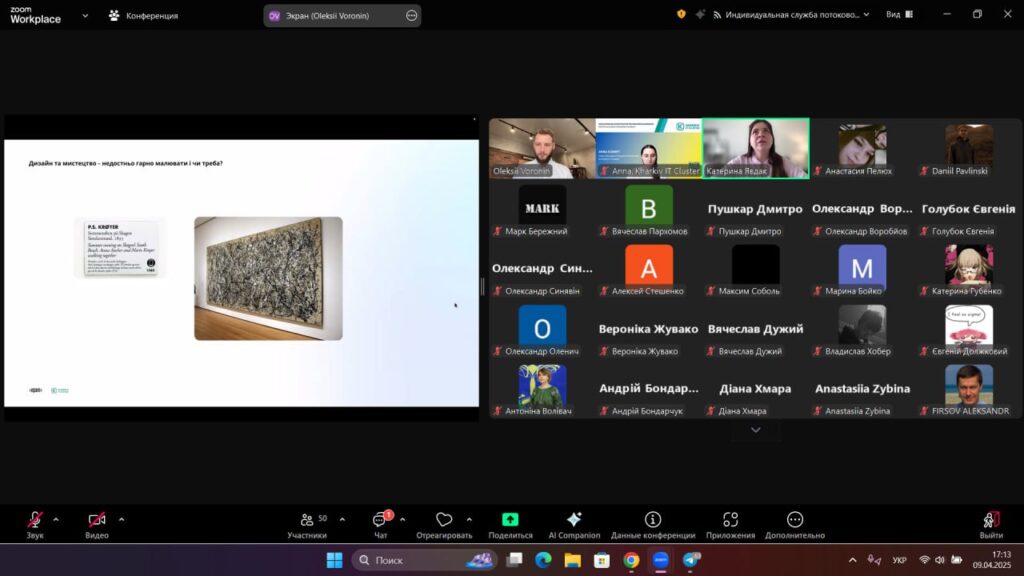Expand the arrow beside Участники

[x=342, y=520]
